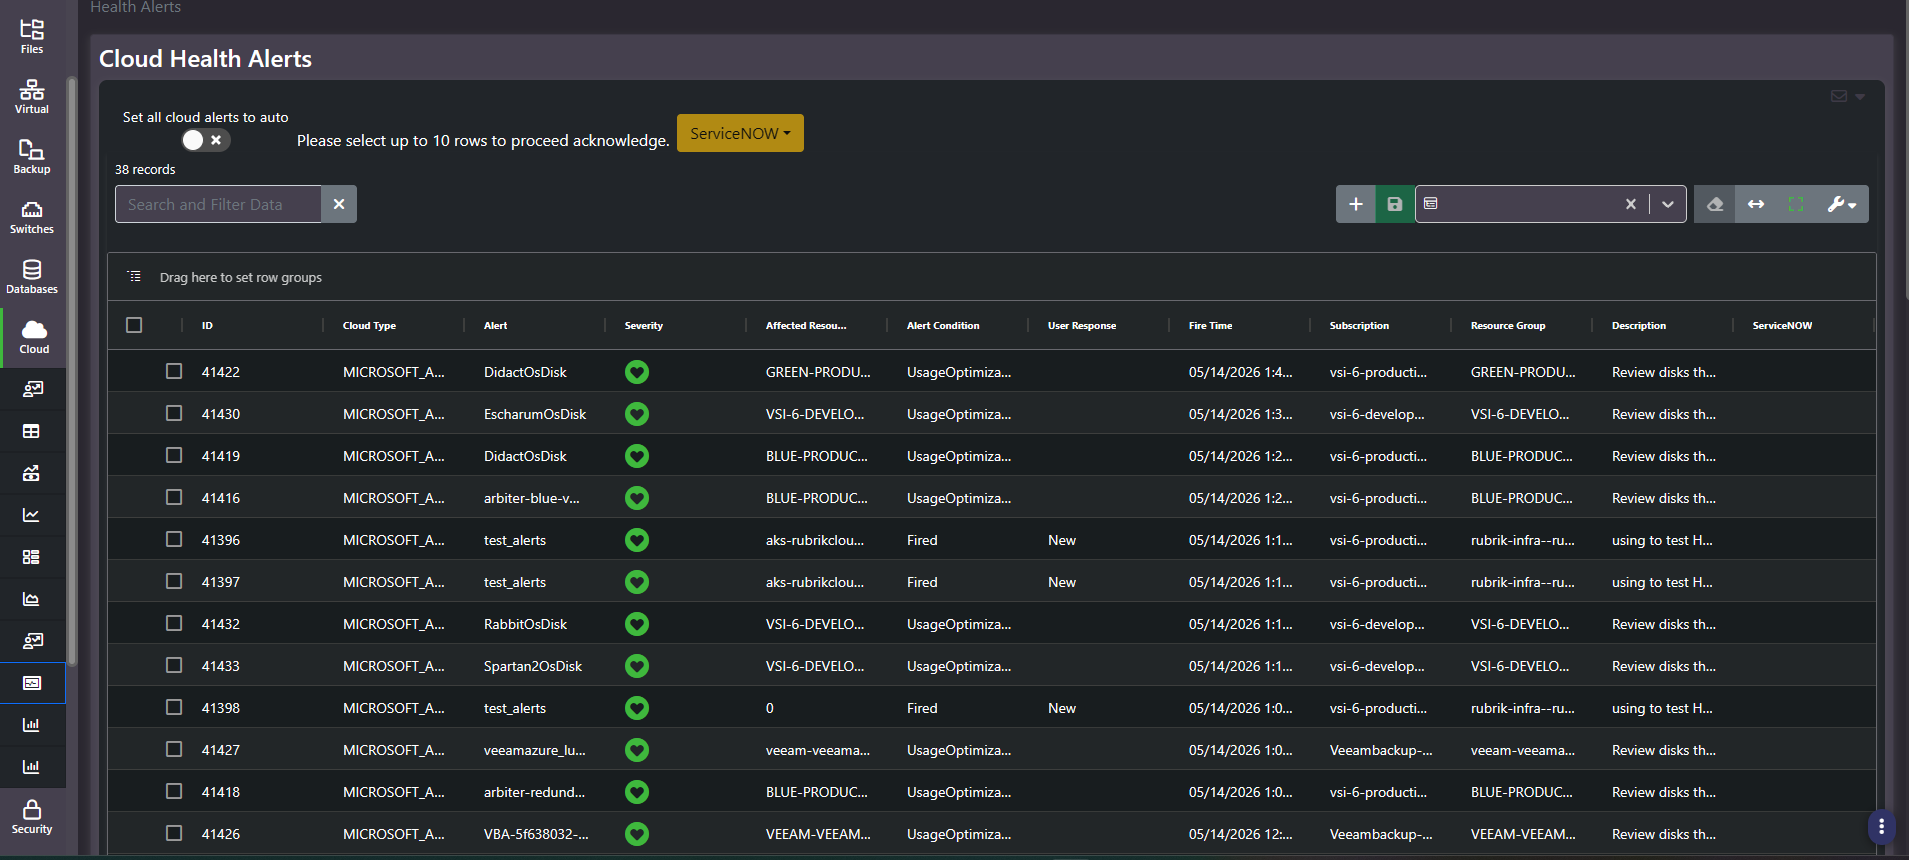Click the row groups icon beside 'Drag here'
Image resolution: width=1909 pixels, height=860 pixels.
pos(135,277)
